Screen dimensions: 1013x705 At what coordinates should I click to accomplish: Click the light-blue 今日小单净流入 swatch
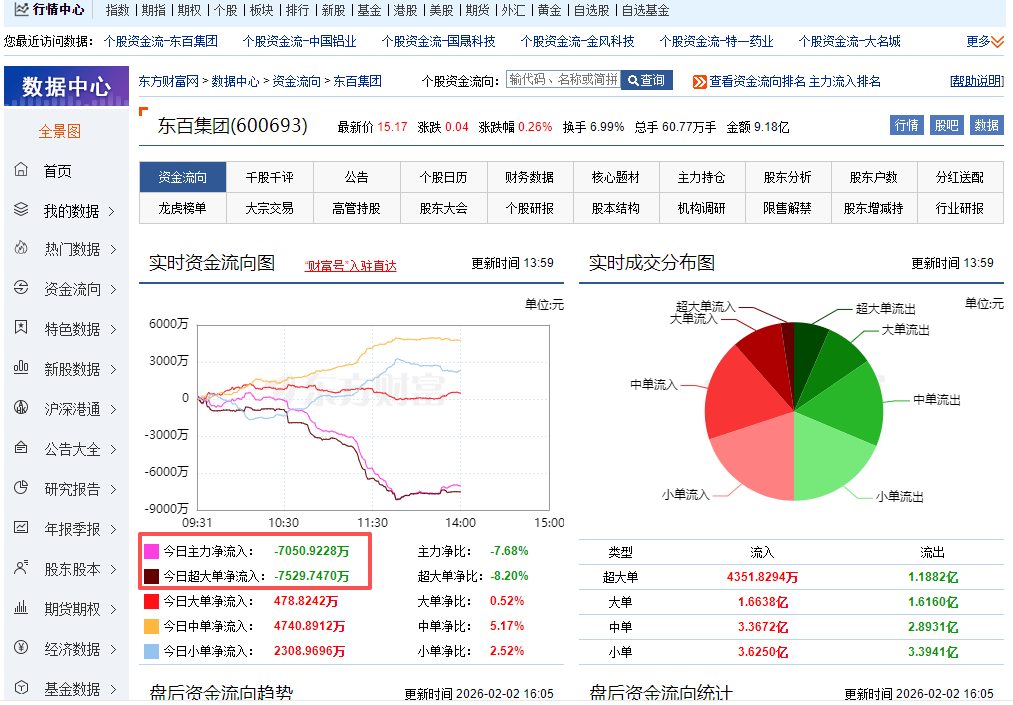[151, 651]
